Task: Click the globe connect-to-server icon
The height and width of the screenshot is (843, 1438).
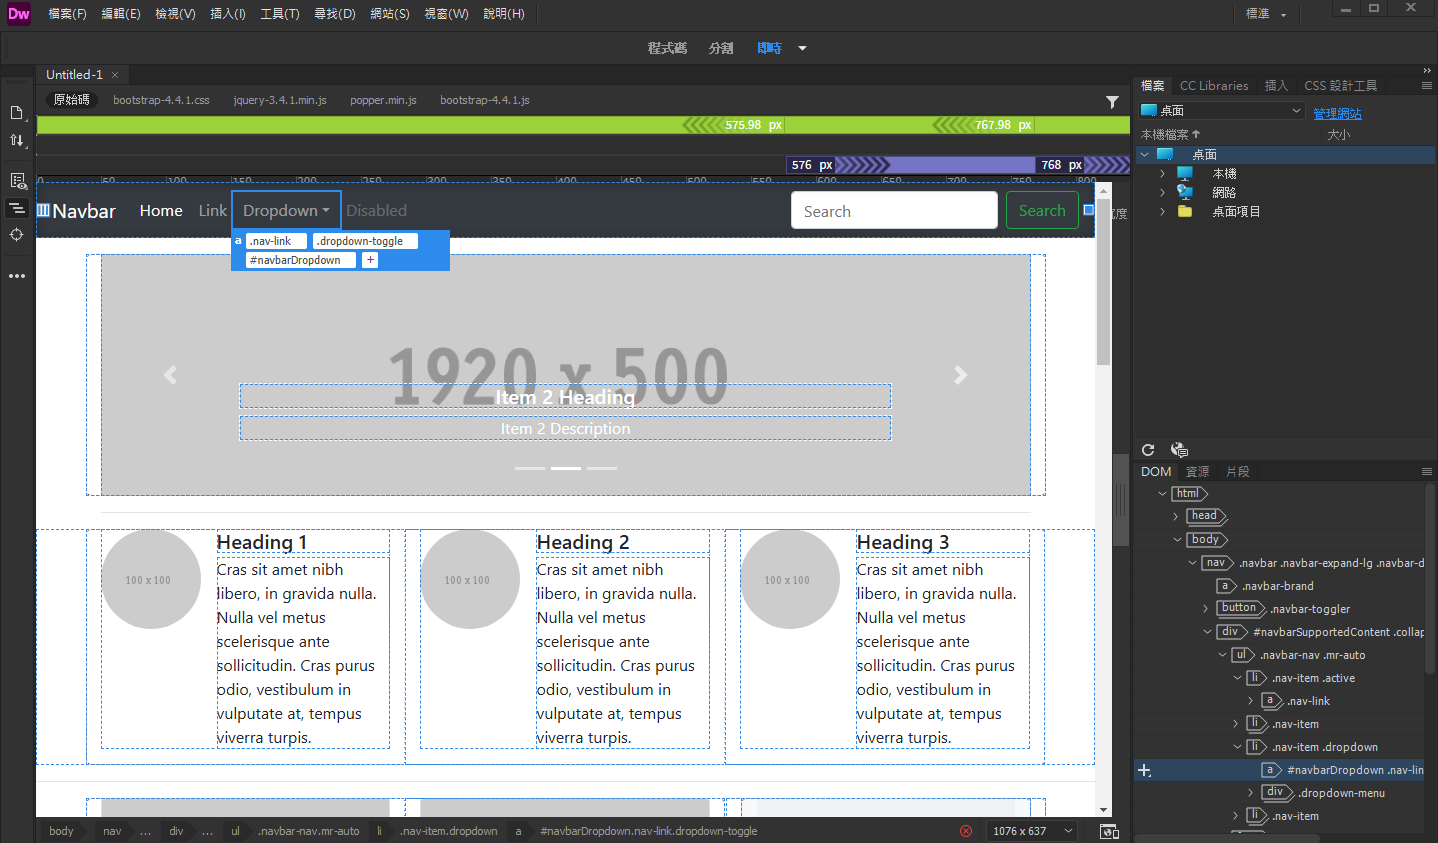Action: coord(1179,450)
